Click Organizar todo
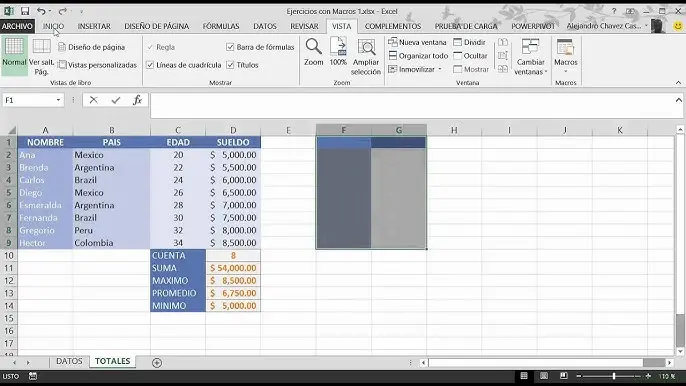Image resolution: width=686 pixels, height=386 pixels. tap(418, 56)
